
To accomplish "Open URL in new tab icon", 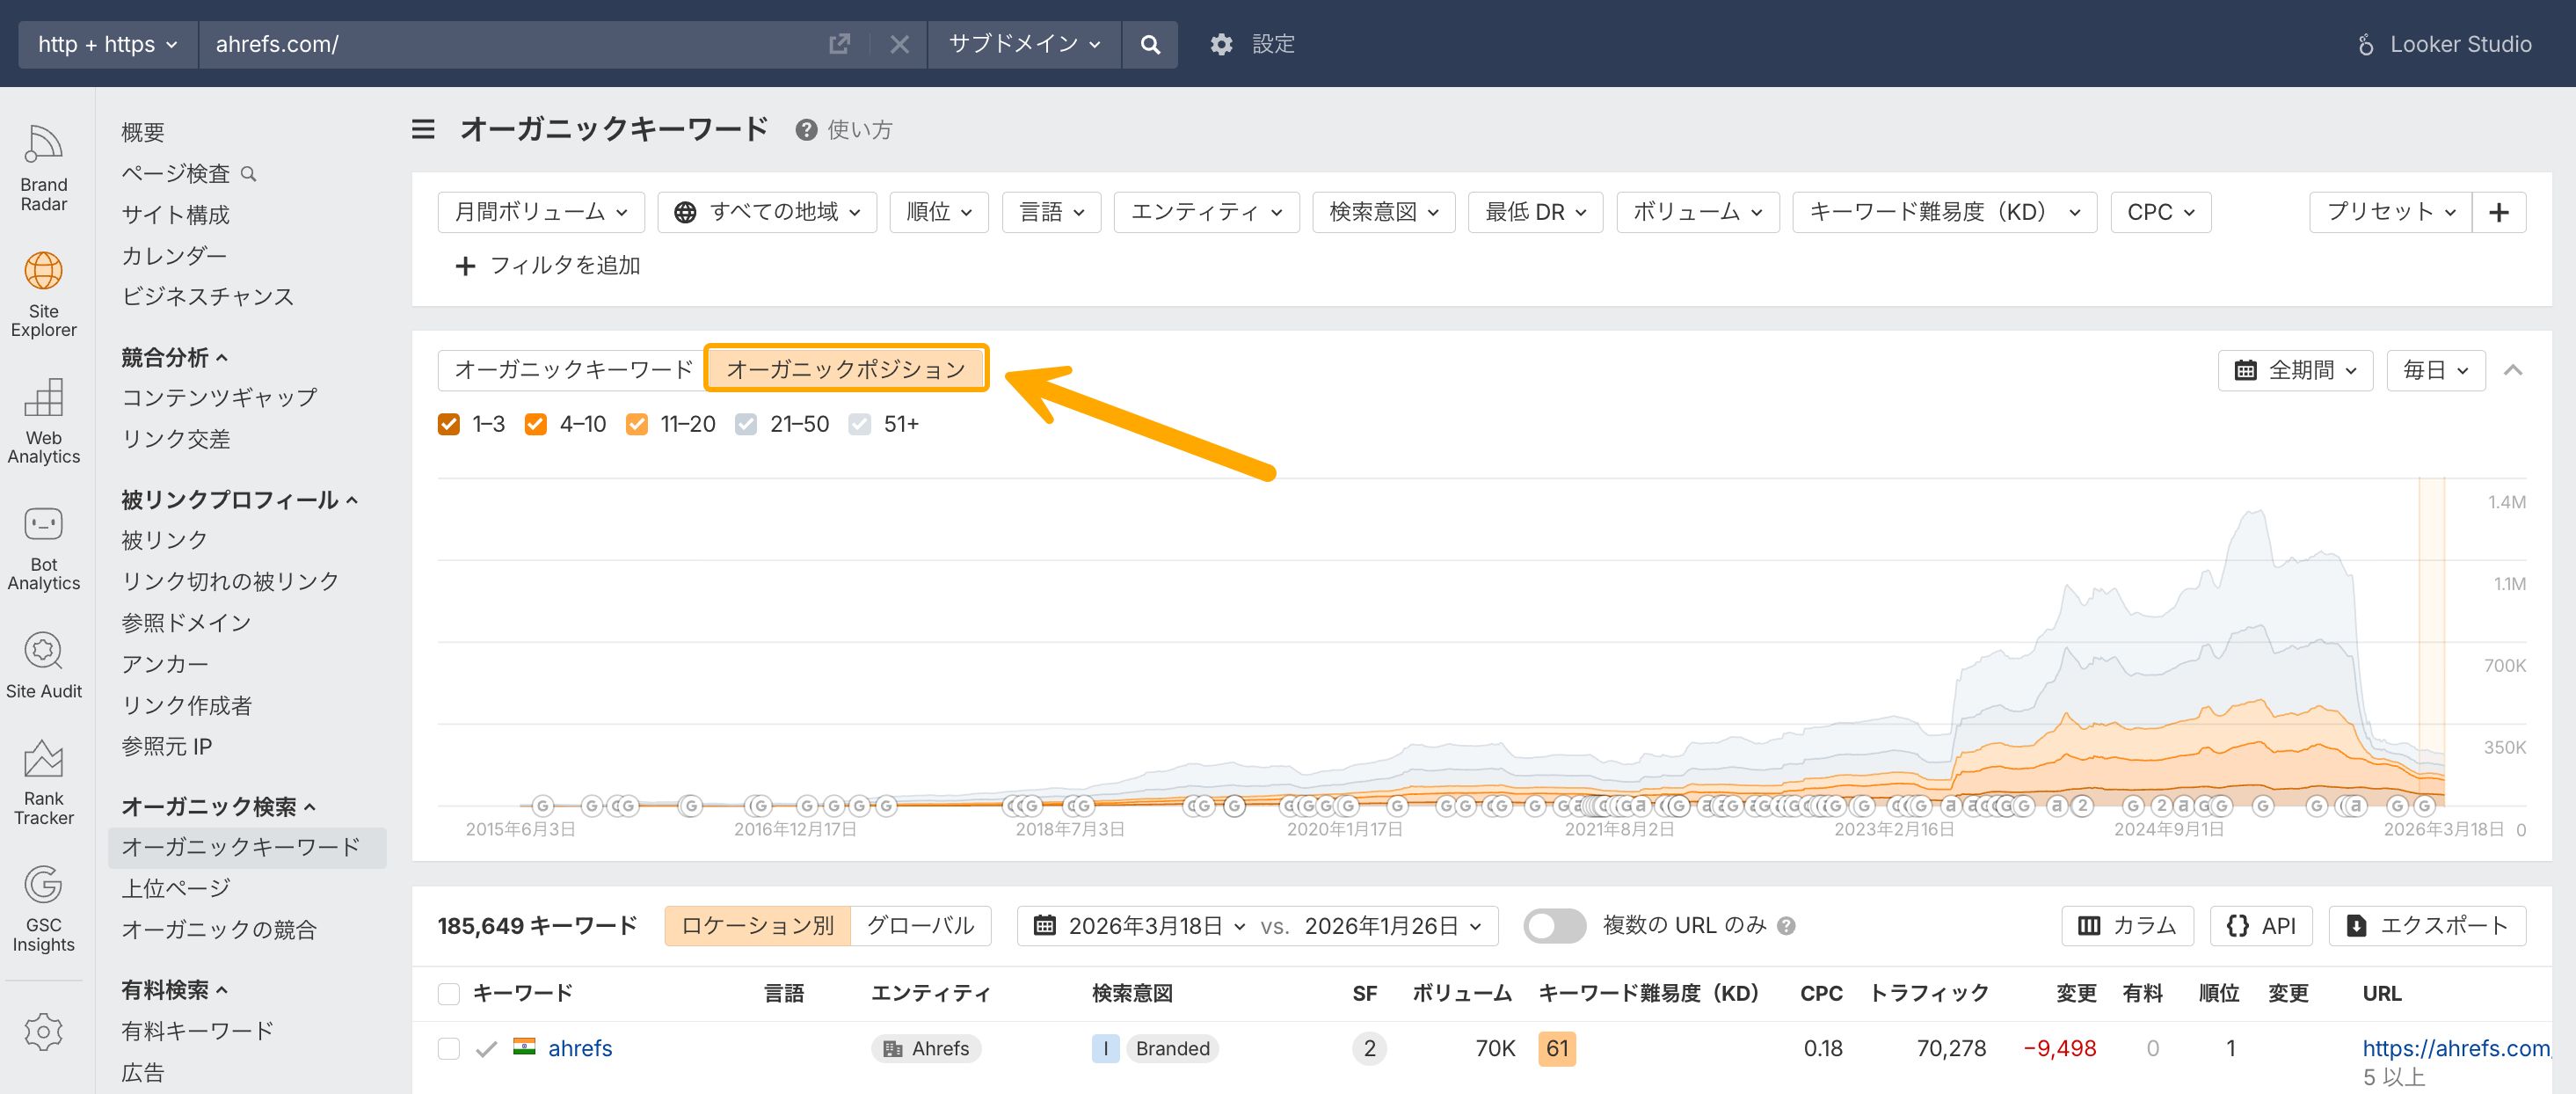I will 839,44.
